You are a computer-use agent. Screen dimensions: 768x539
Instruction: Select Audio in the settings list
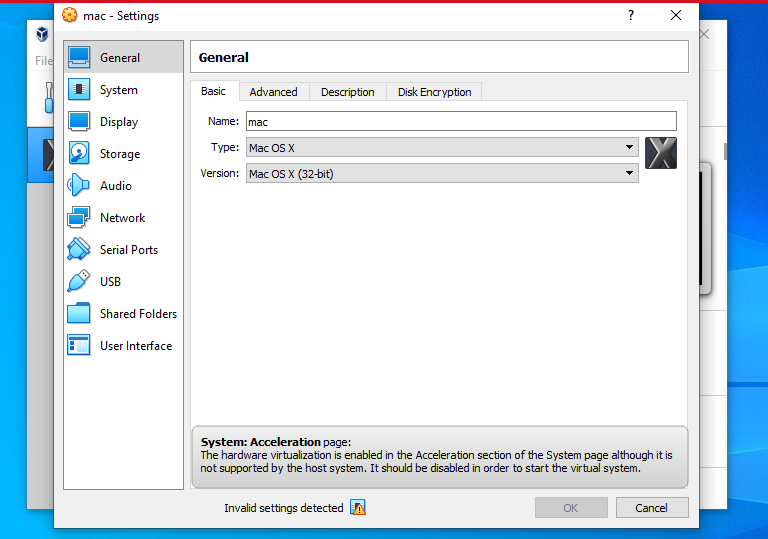point(123,185)
